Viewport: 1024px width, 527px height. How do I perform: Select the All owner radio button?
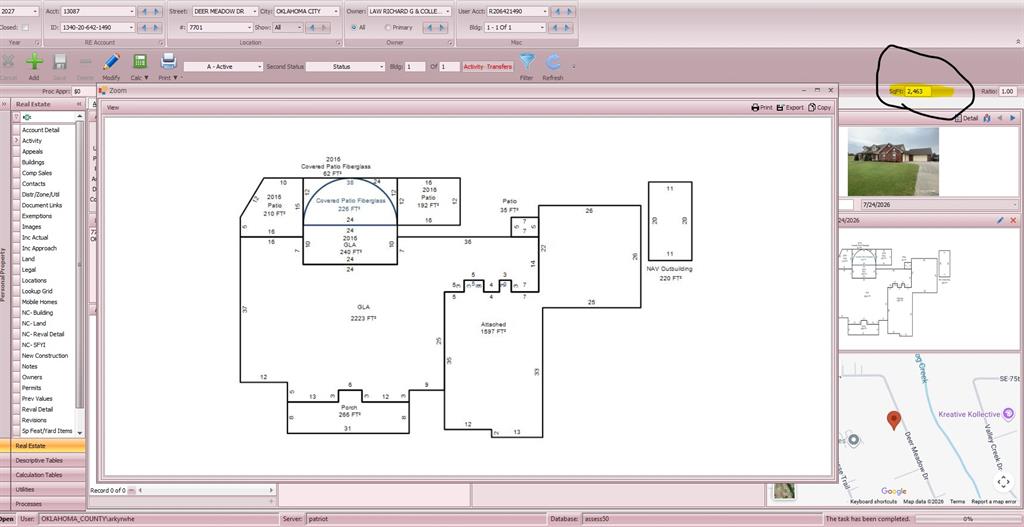pyautogui.click(x=354, y=27)
